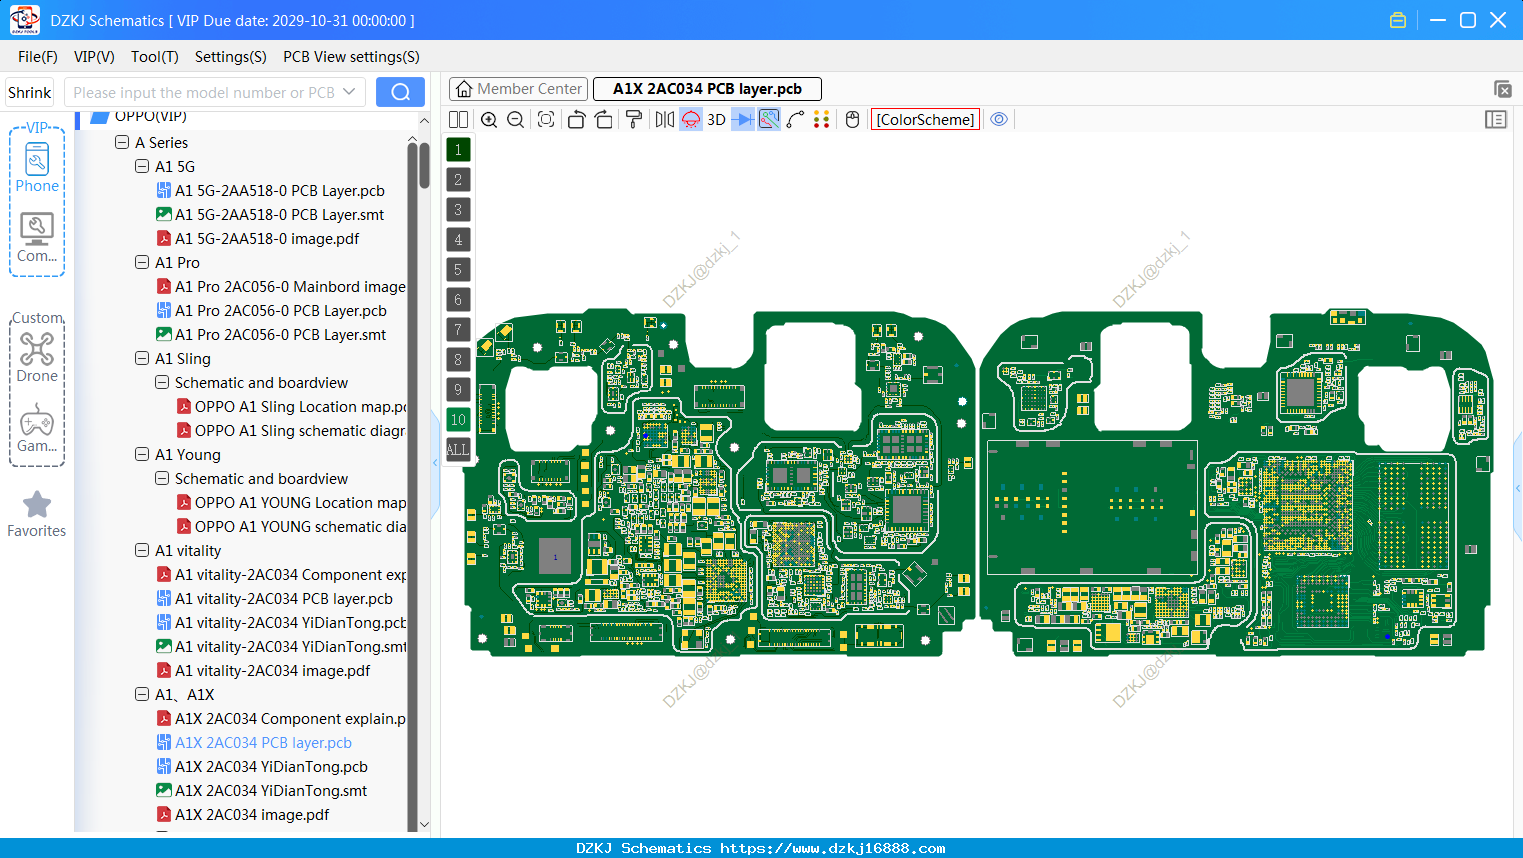Open the File(F) menu

tap(38, 57)
